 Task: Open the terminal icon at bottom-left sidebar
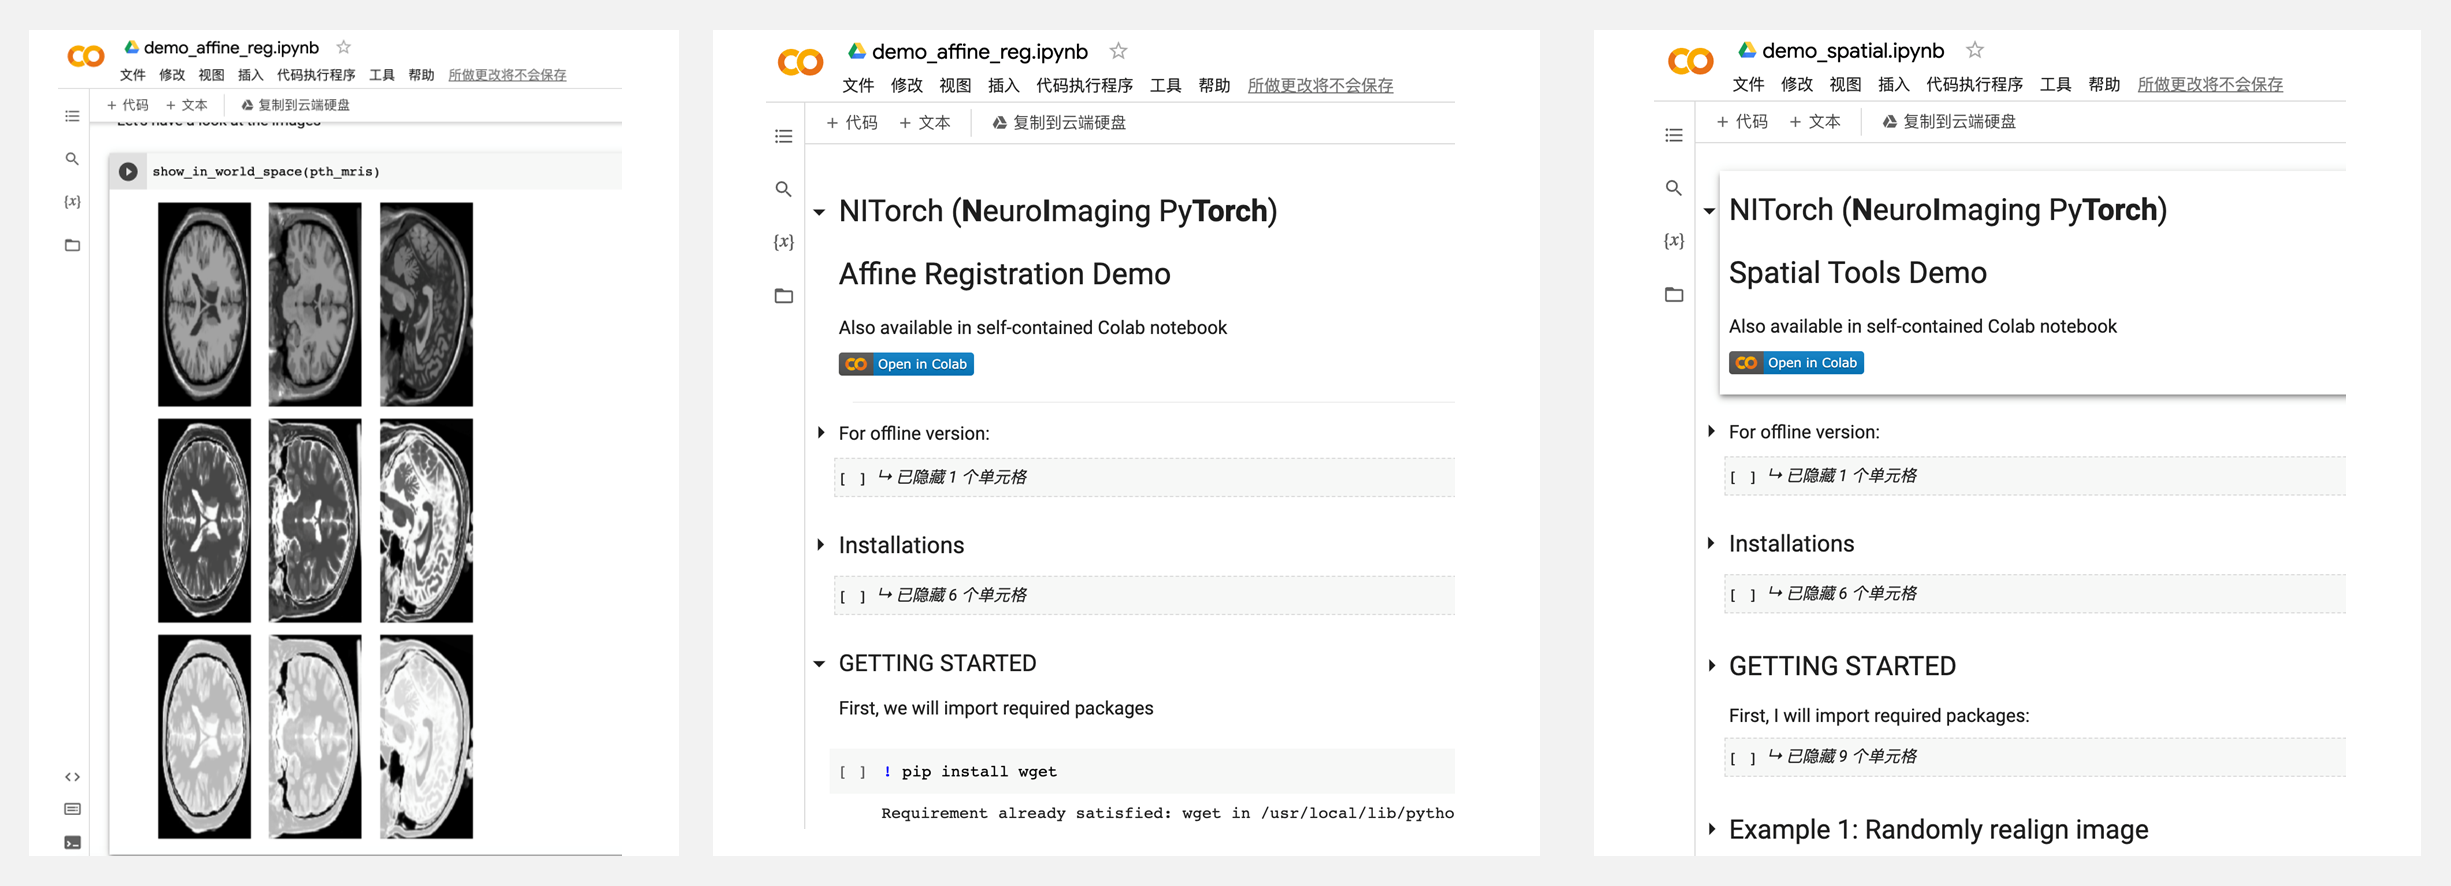(x=72, y=843)
